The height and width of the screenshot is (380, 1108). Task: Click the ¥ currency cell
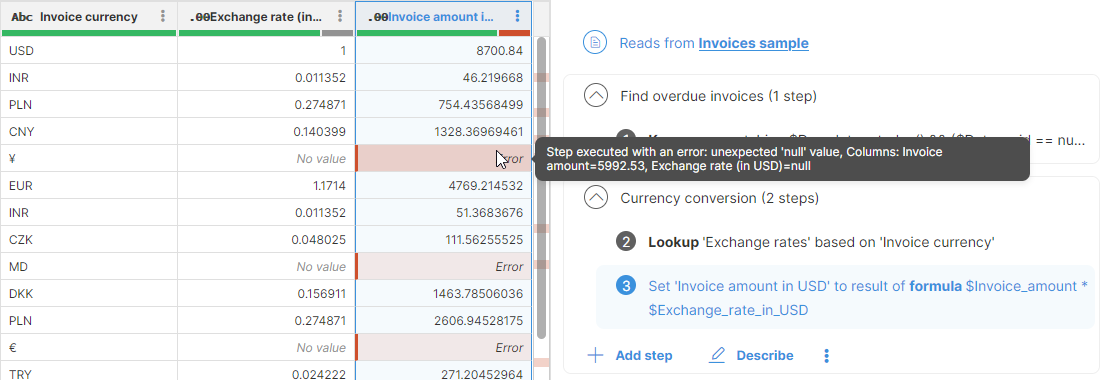89,159
